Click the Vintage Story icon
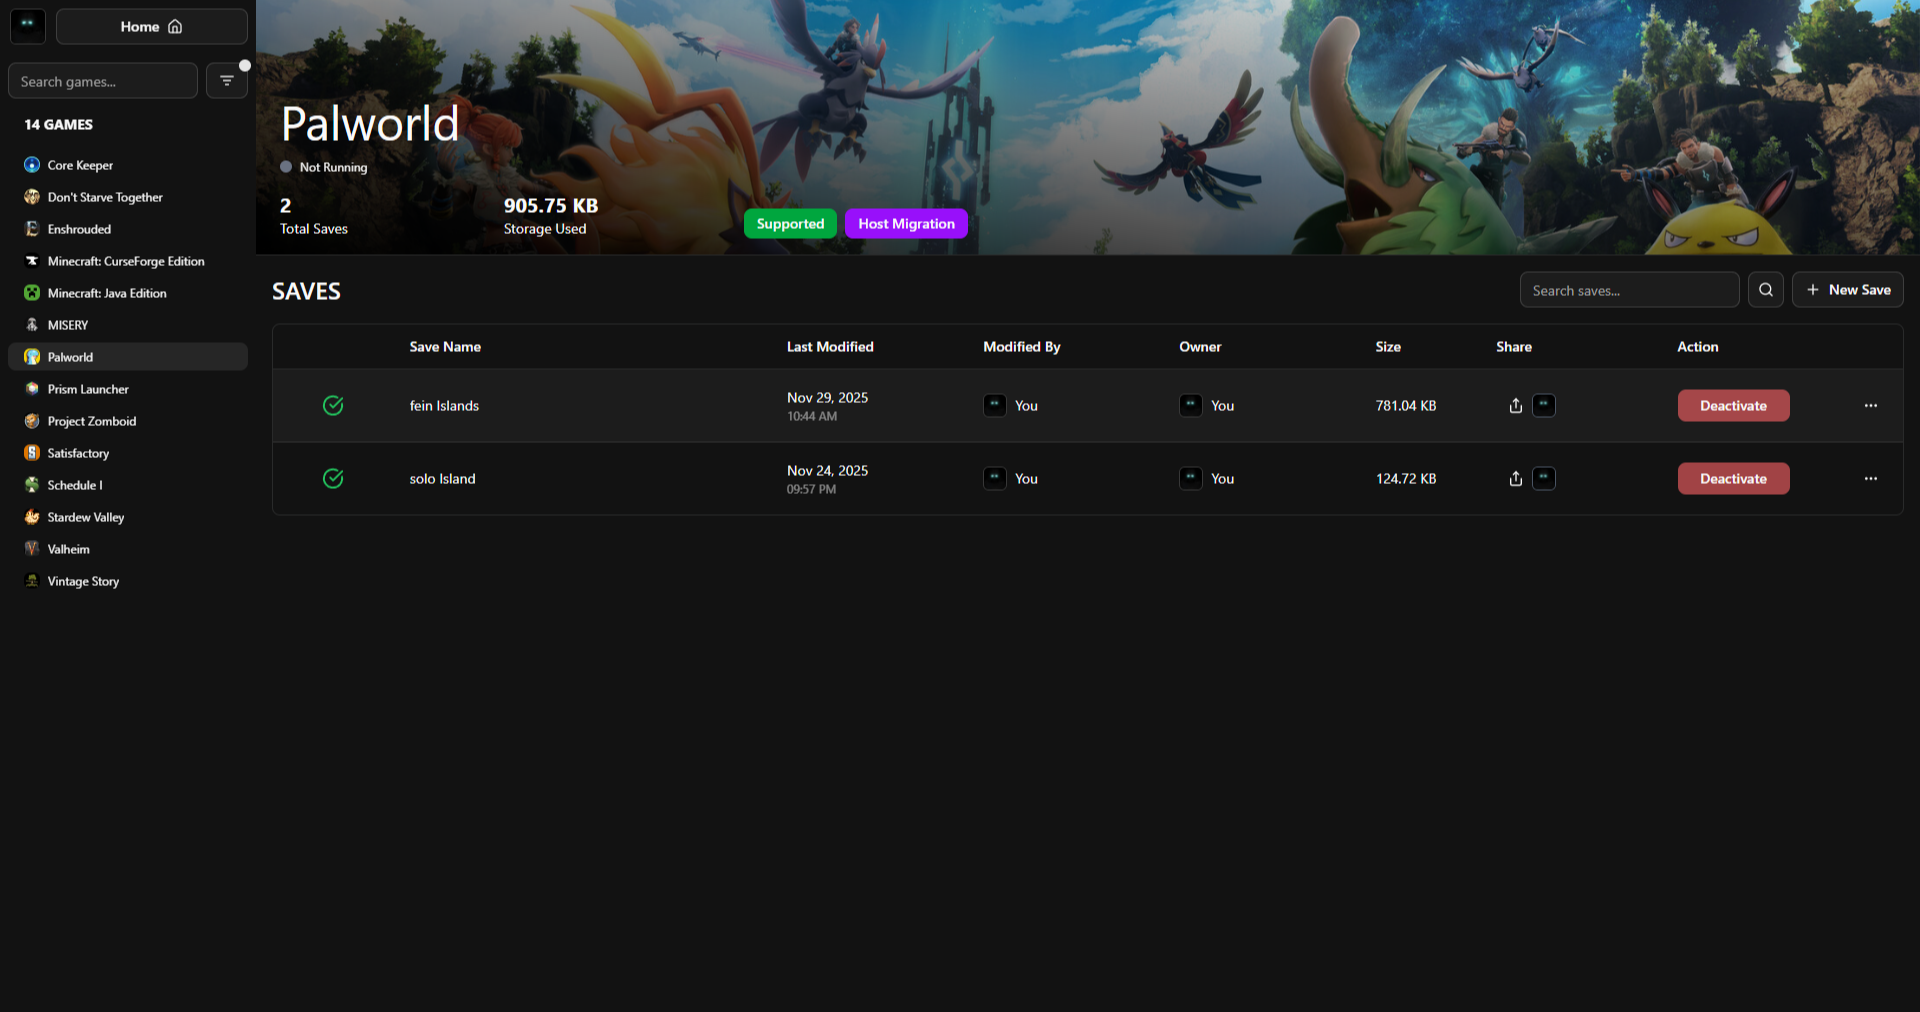 click(x=32, y=581)
